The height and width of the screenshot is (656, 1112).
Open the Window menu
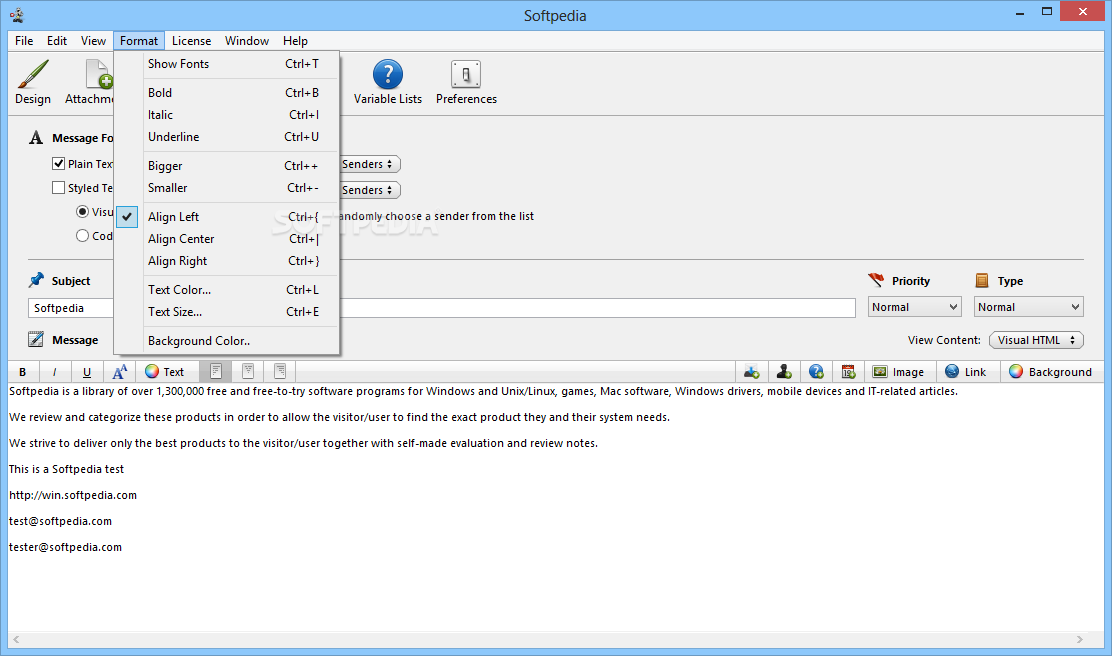(x=247, y=40)
